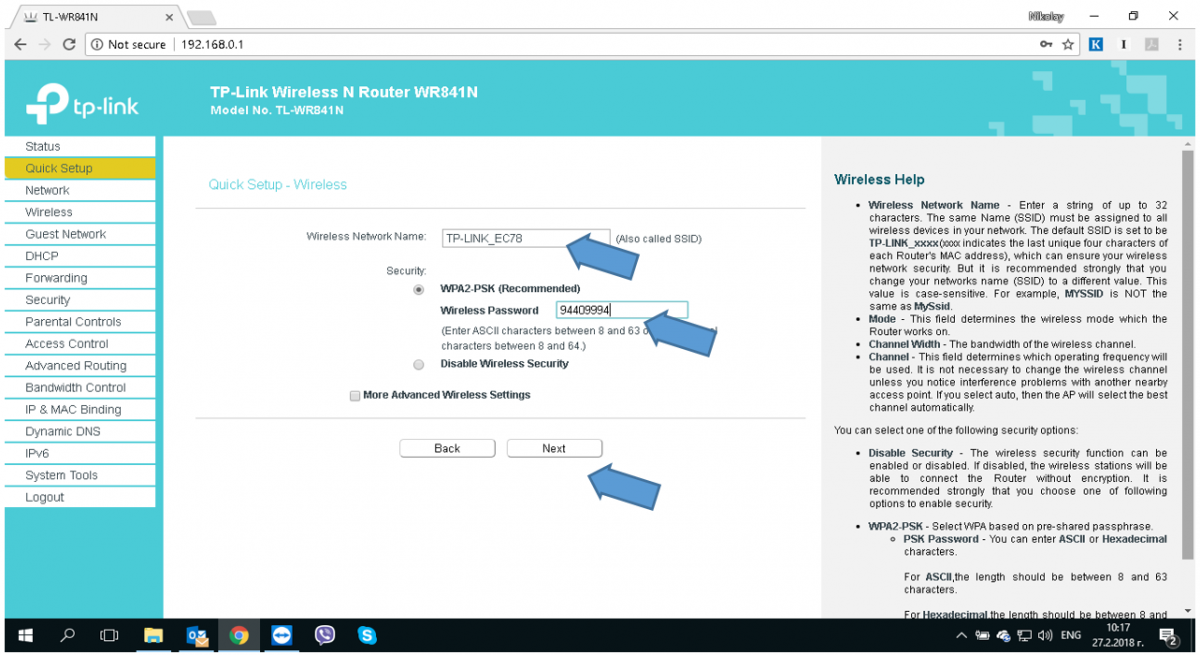
Task: Open the Guest Network menu item
Action: point(80,234)
